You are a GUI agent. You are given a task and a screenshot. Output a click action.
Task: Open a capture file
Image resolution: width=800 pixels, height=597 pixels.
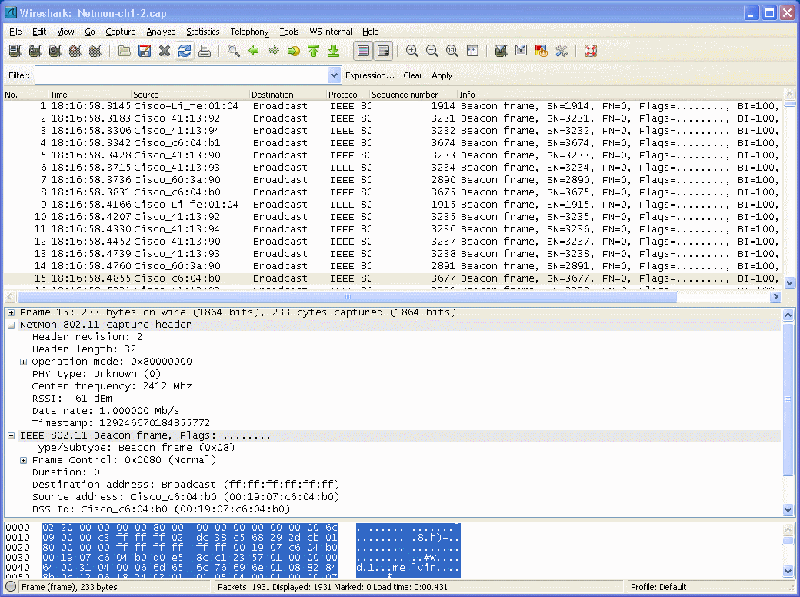(124, 51)
